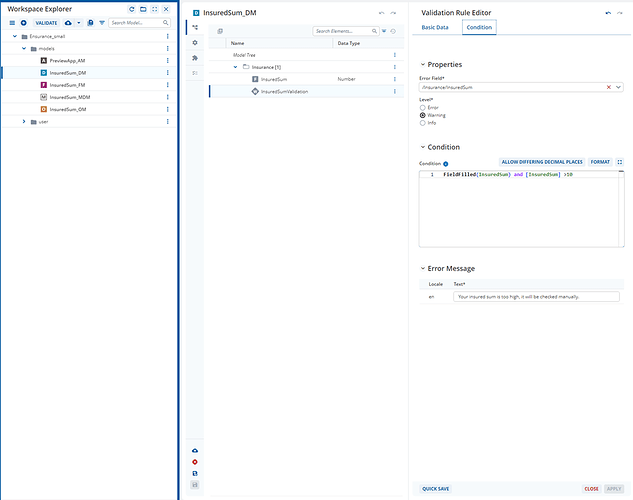
Task: Open the kebab menu for user folder
Action: [x=168, y=121]
